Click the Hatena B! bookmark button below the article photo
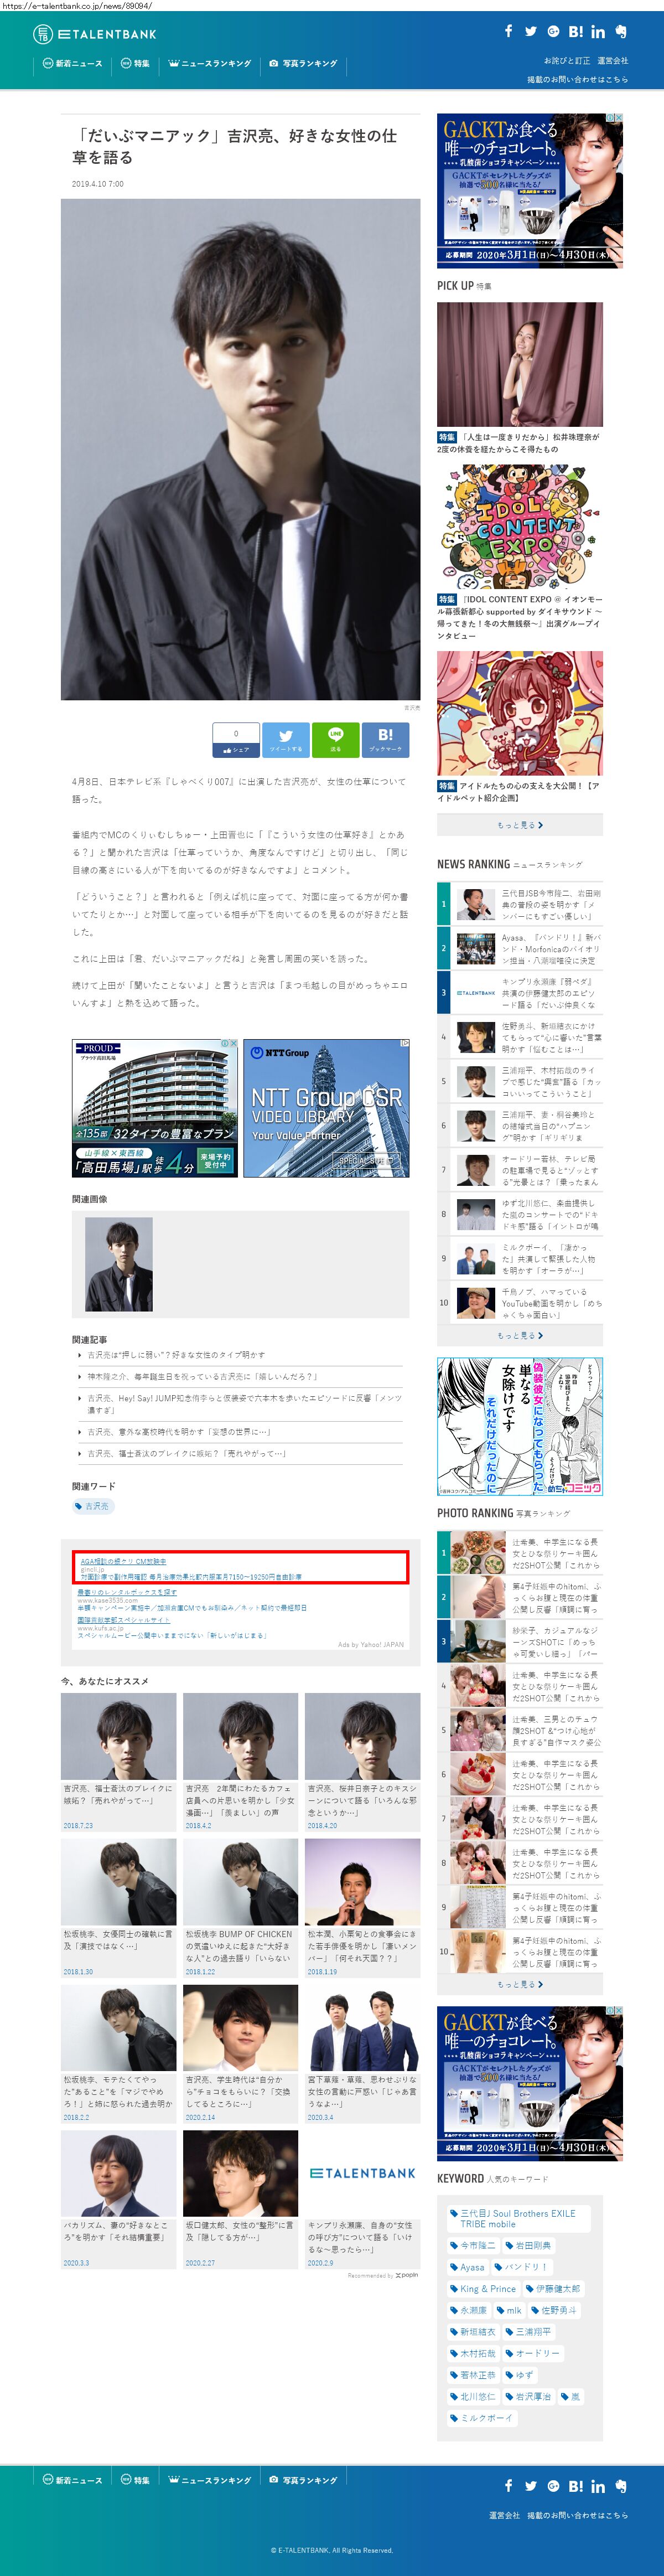 click(385, 739)
